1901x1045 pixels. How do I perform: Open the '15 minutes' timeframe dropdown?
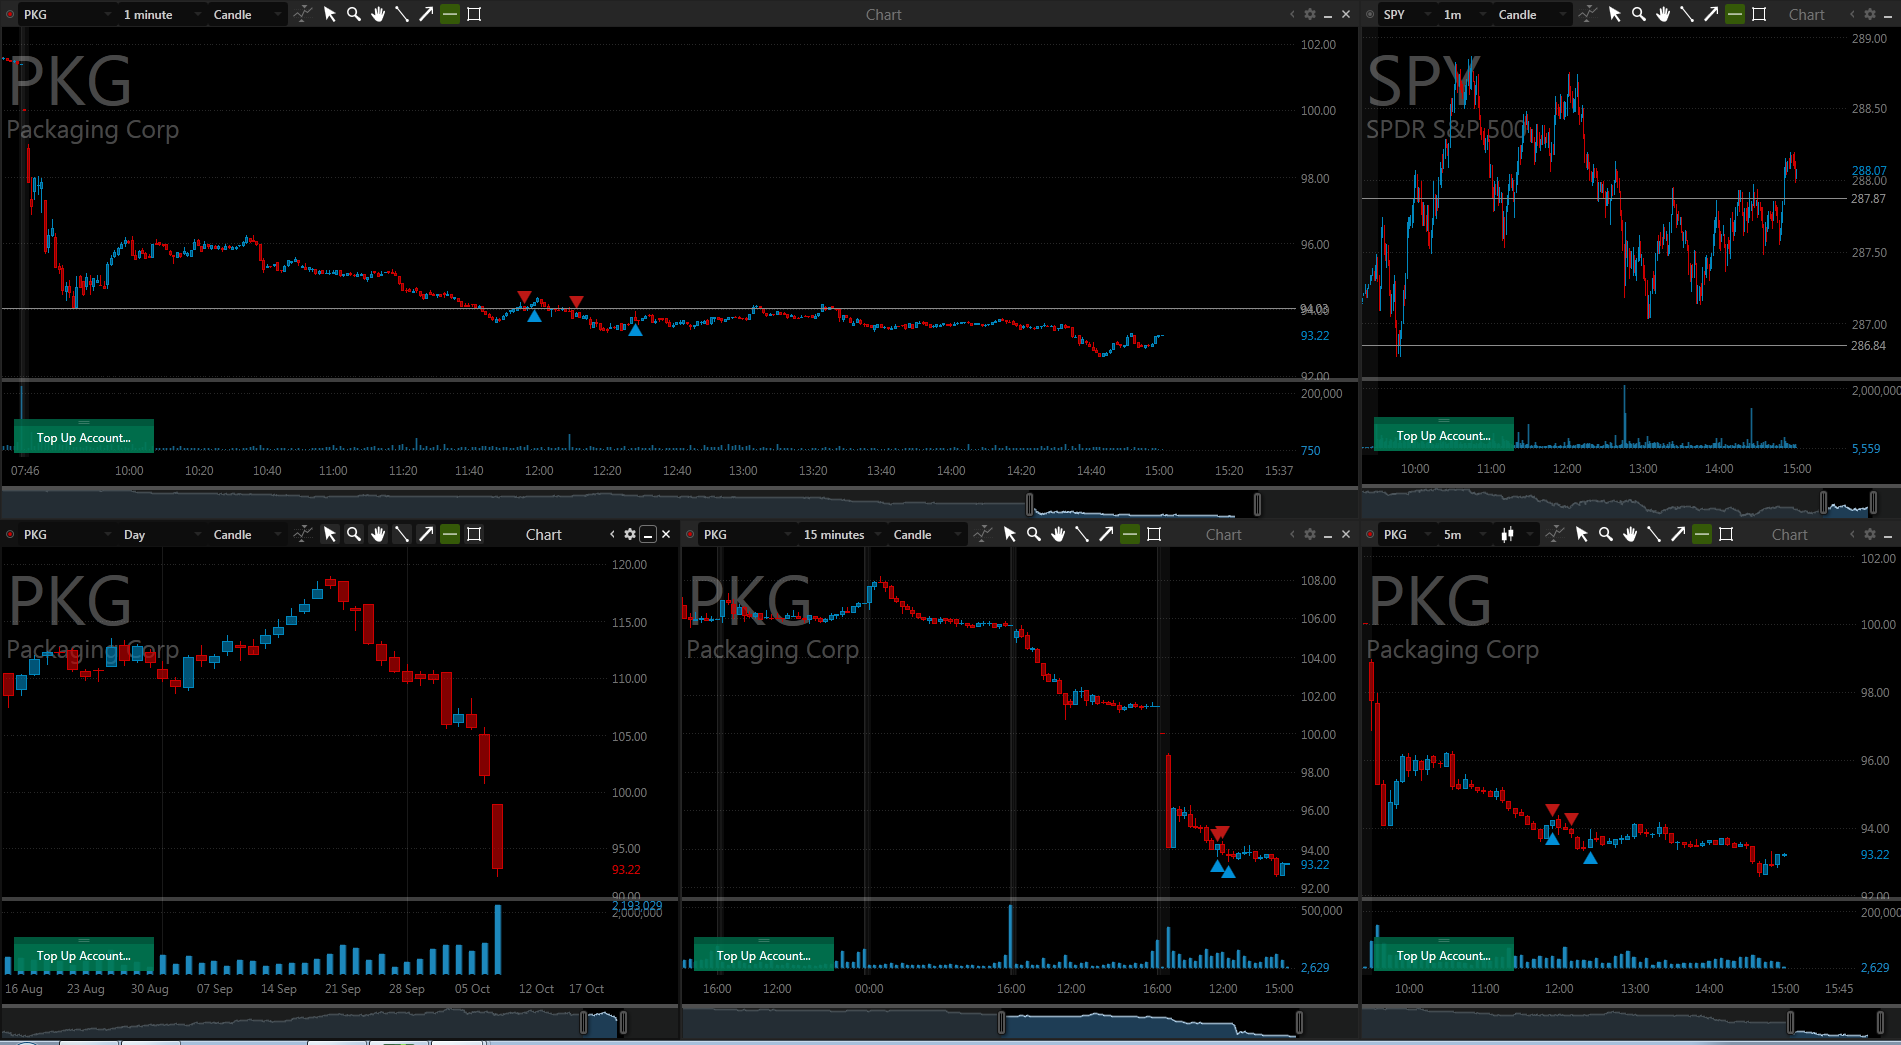(x=842, y=534)
